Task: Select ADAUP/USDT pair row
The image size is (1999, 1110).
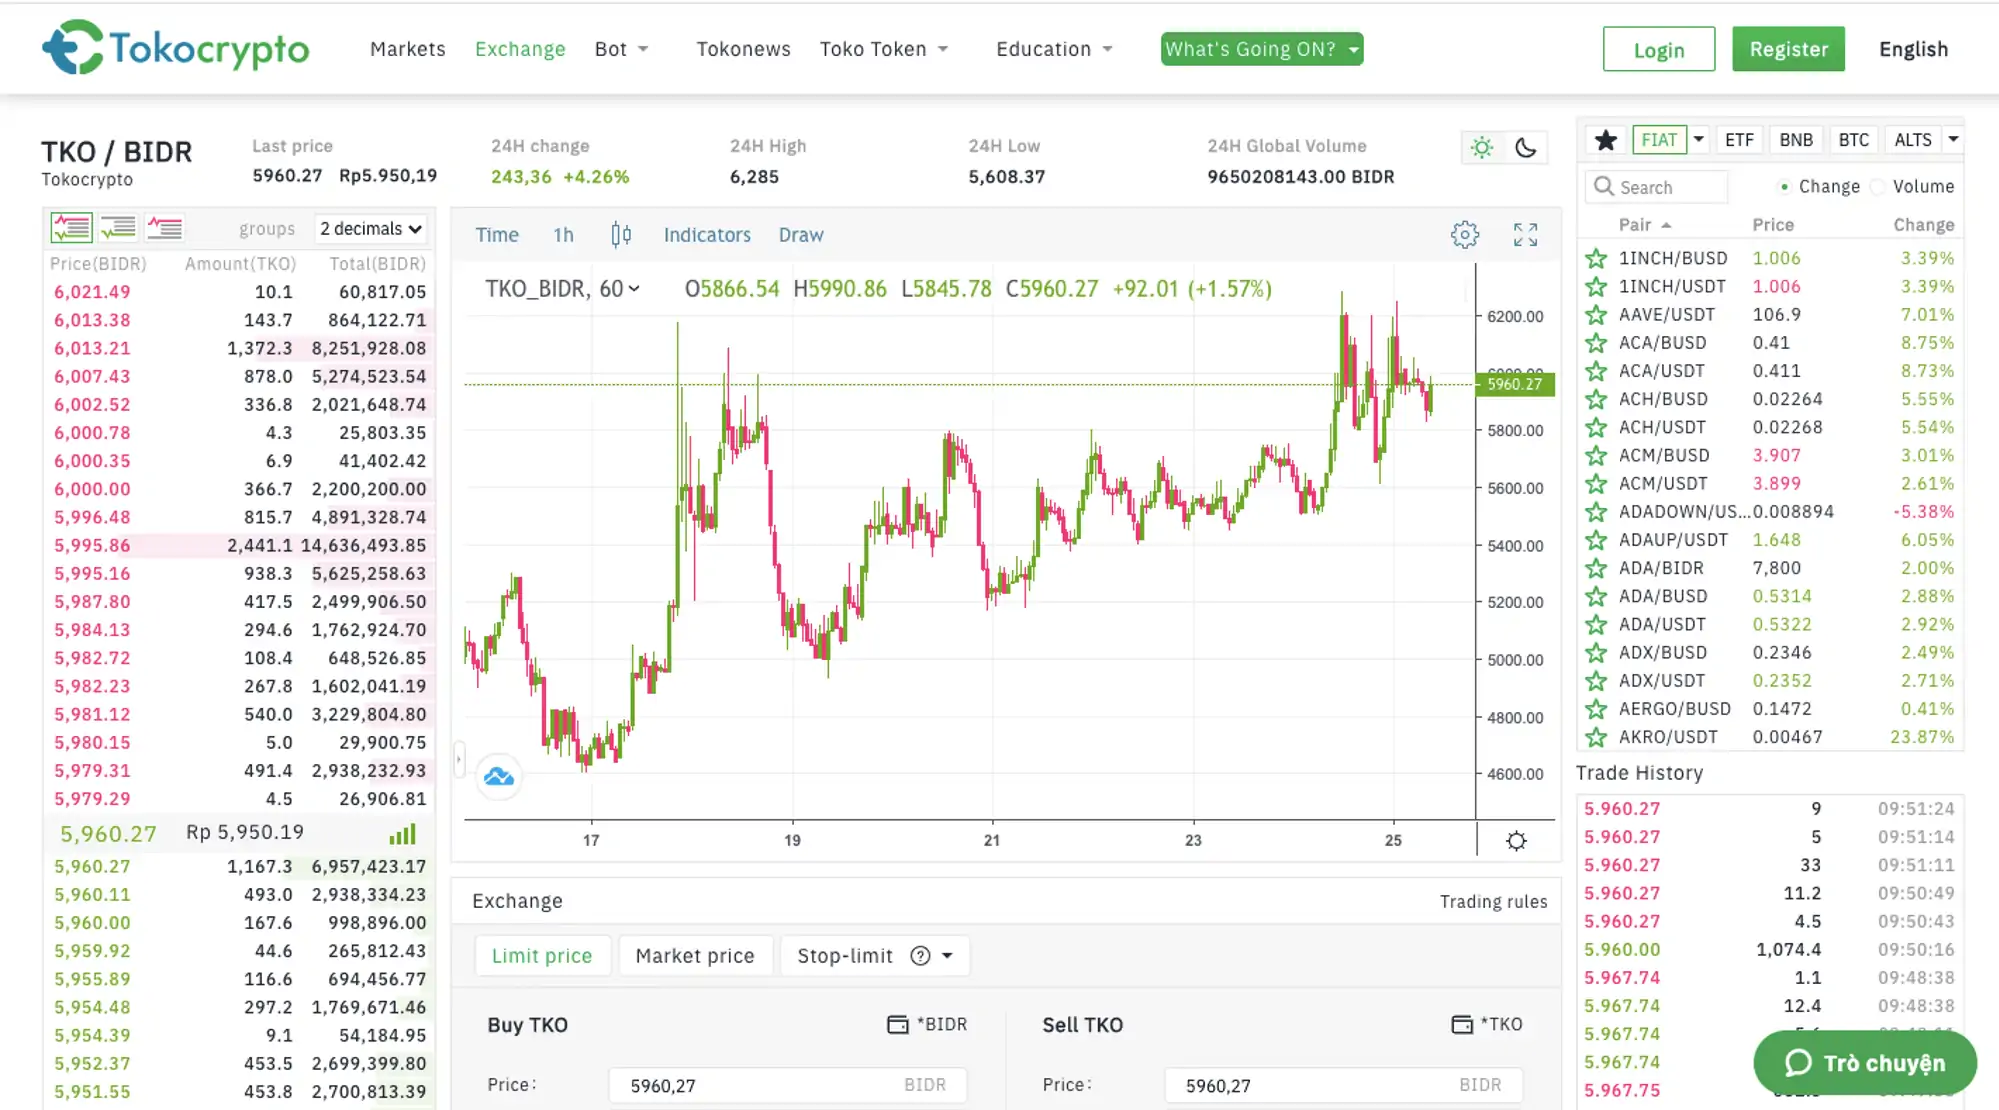Action: click(1770, 540)
